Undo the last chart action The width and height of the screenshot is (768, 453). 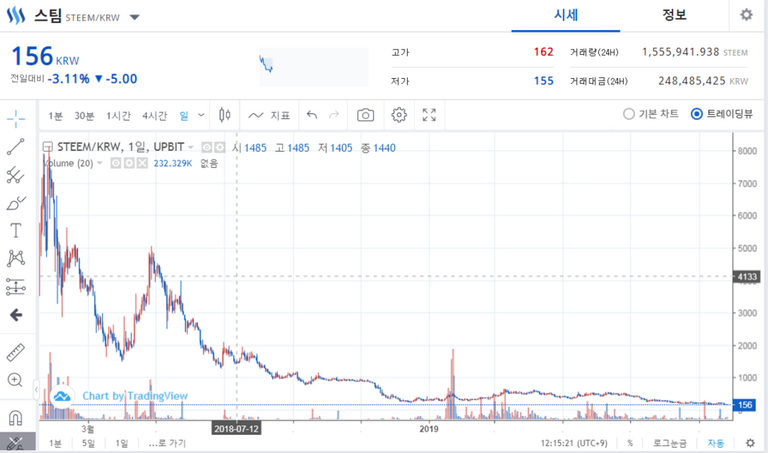pos(312,115)
